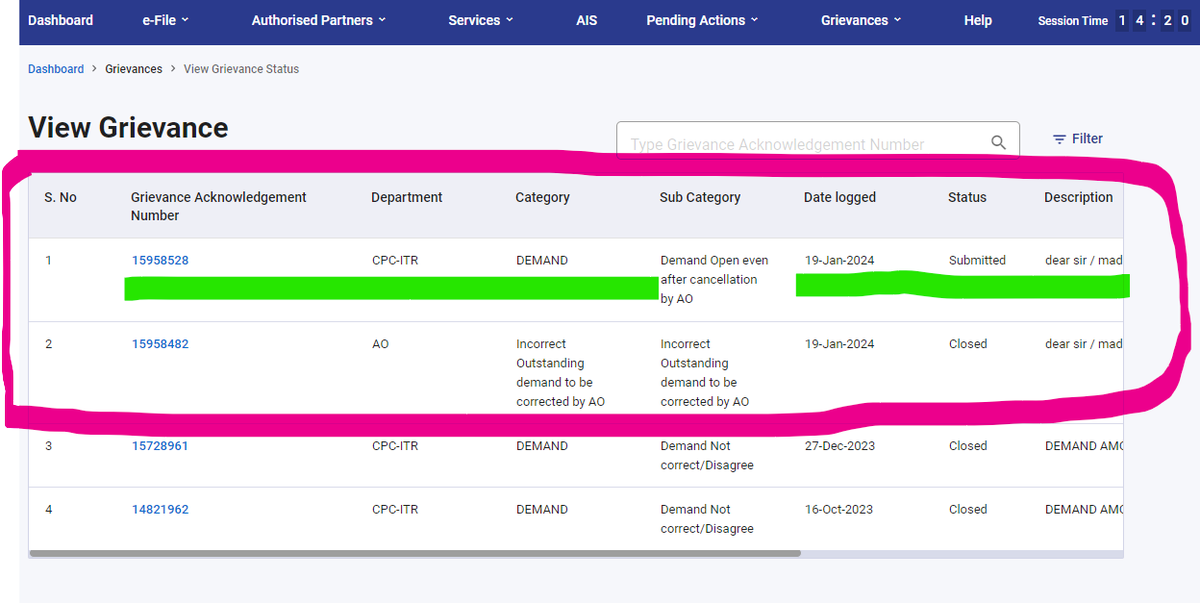The width and height of the screenshot is (1200, 603).
Task: Click the Grievances breadcrumb
Action: click(x=134, y=69)
